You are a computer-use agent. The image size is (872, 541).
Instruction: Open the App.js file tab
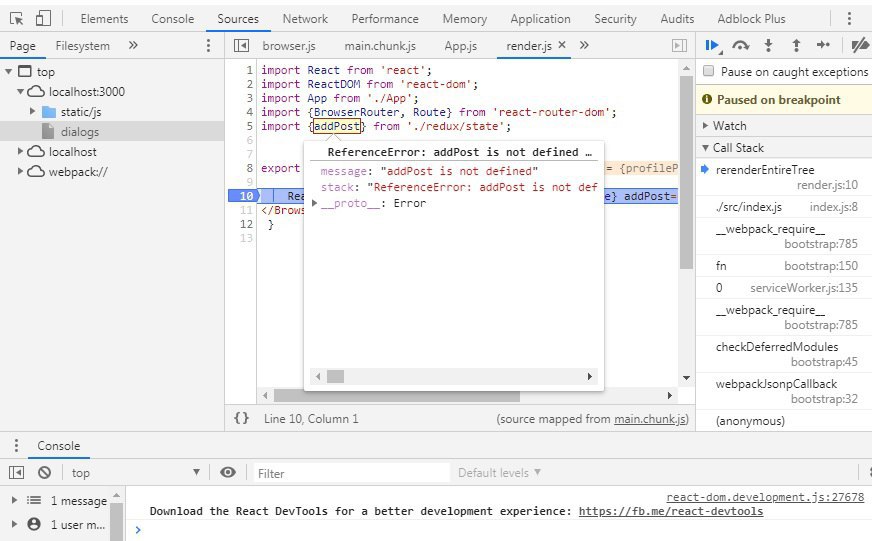[460, 46]
